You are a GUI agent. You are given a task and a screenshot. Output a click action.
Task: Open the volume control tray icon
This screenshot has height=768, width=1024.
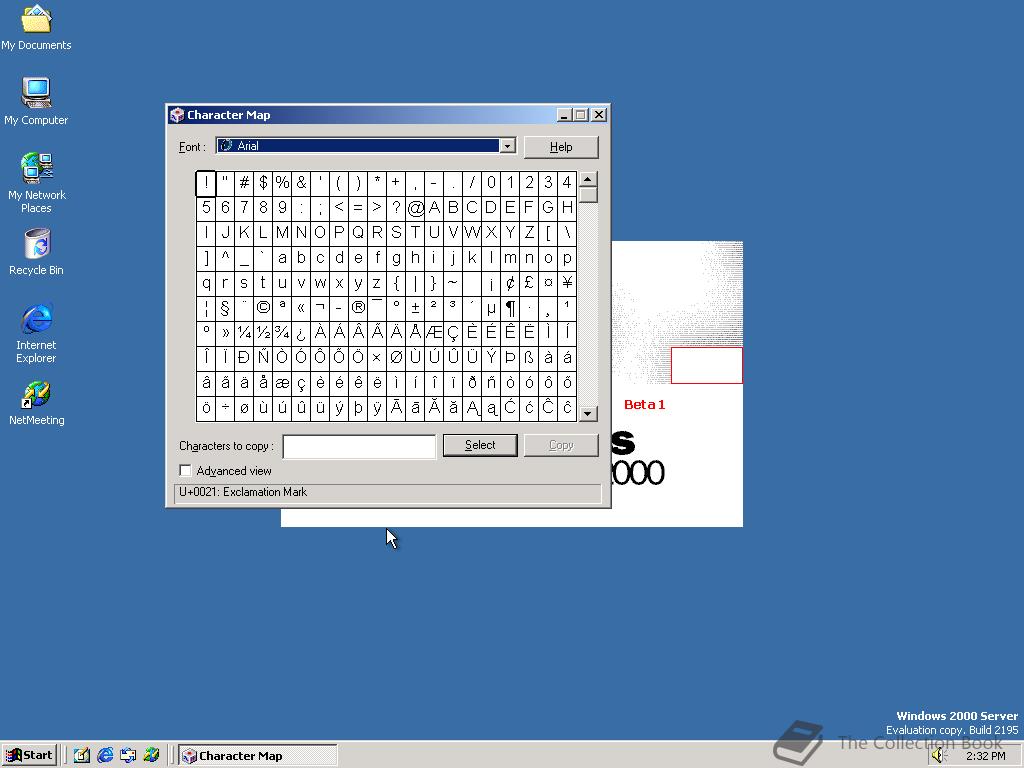[938, 756]
